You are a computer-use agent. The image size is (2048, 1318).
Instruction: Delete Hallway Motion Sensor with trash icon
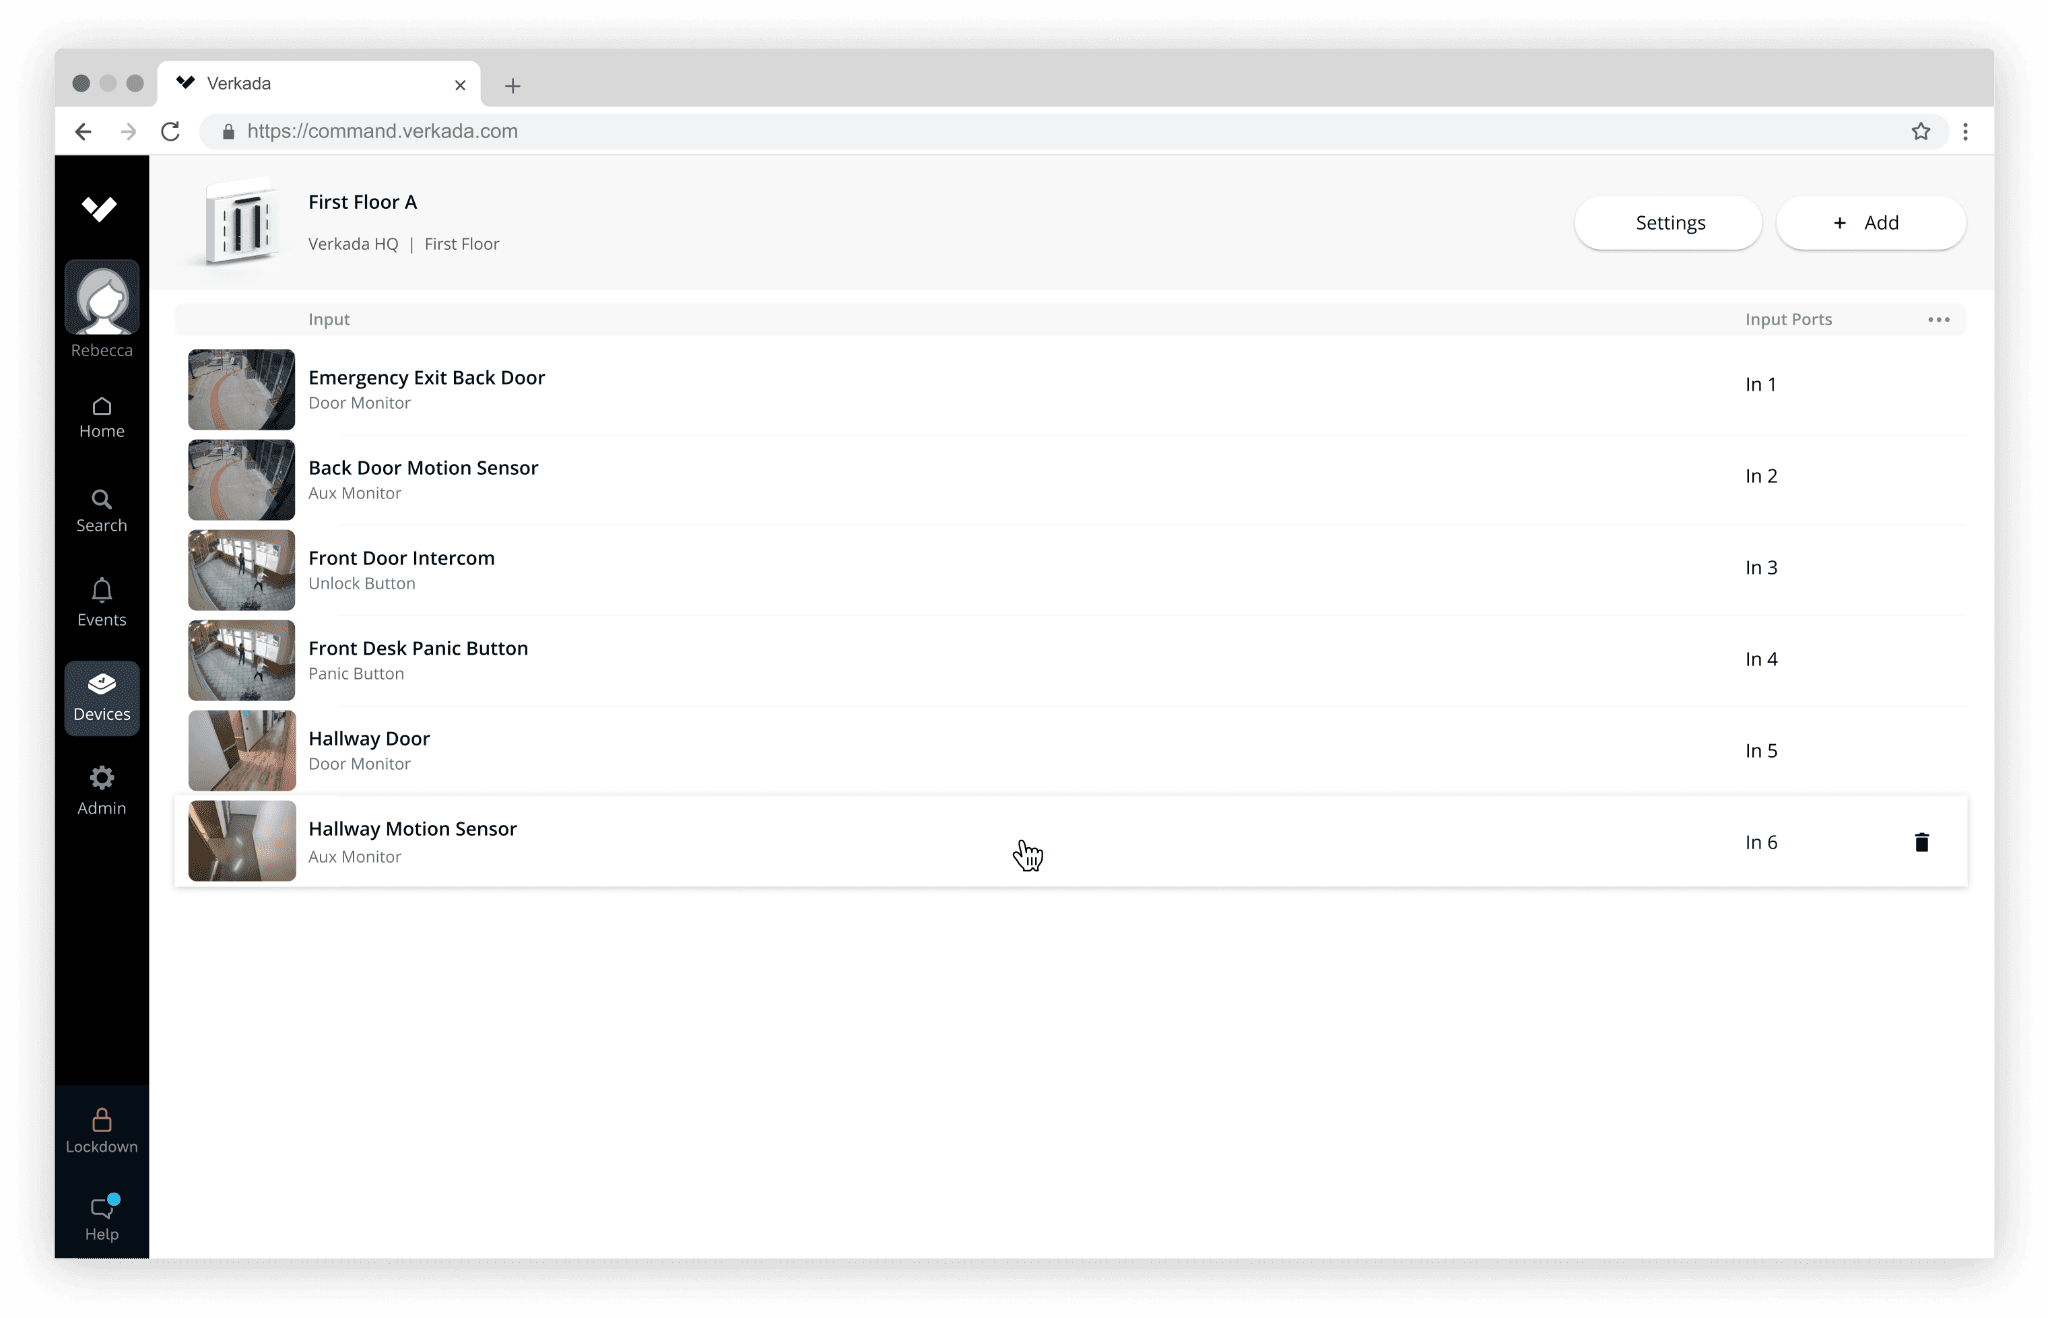pyautogui.click(x=1921, y=842)
